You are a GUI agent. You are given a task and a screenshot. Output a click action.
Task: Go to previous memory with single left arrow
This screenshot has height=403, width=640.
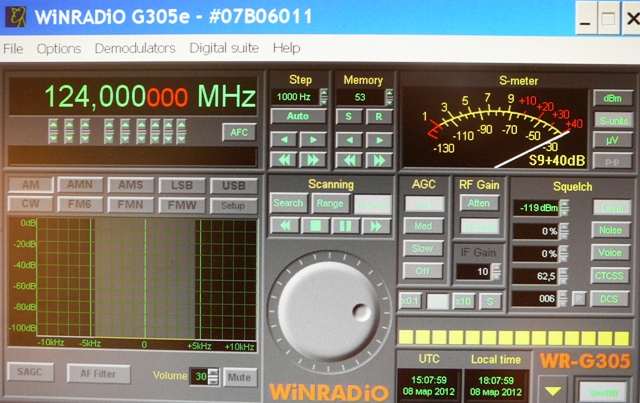349,140
